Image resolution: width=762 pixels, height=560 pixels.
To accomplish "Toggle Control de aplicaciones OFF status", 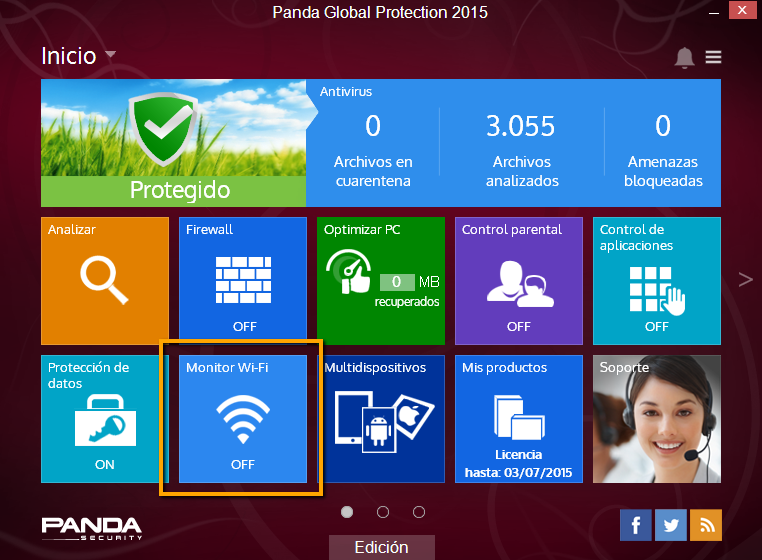I will [657, 327].
